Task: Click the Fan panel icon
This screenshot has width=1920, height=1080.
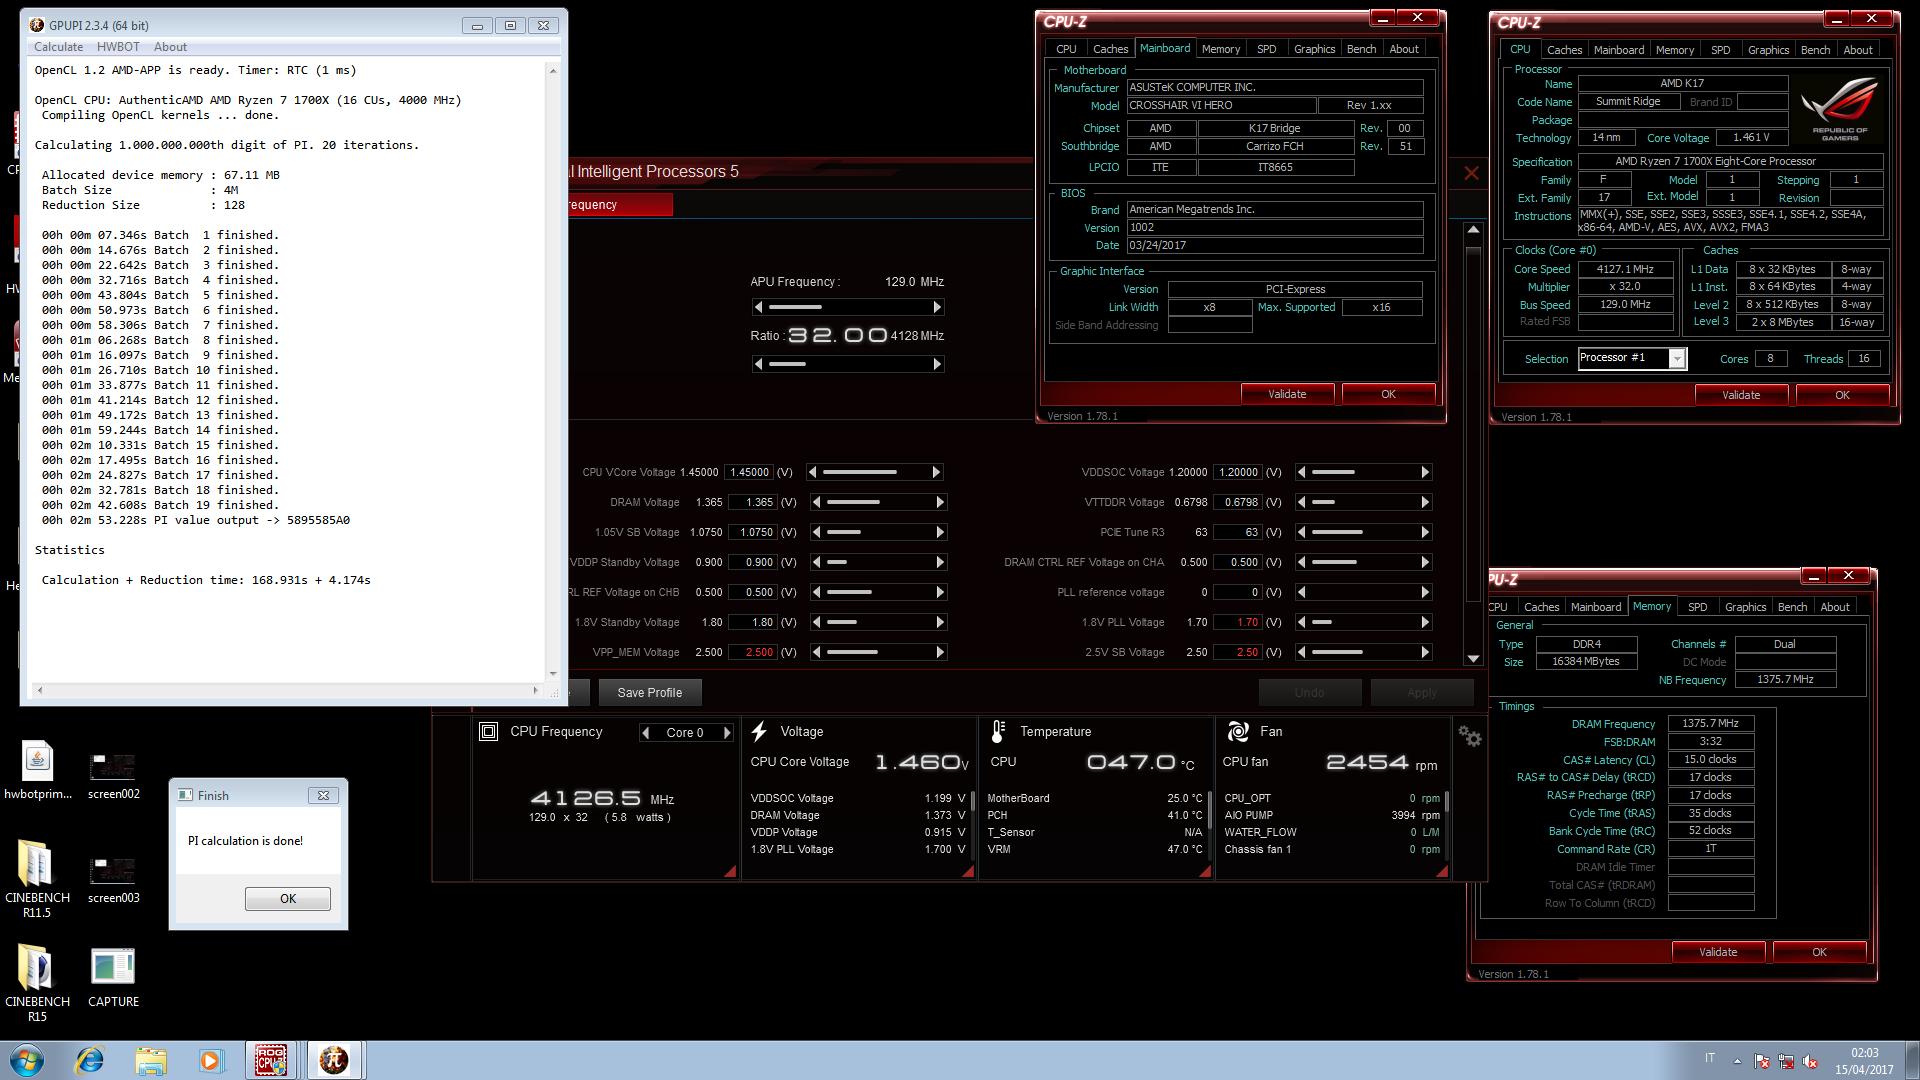Action: pyautogui.click(x=1237, y=732)
